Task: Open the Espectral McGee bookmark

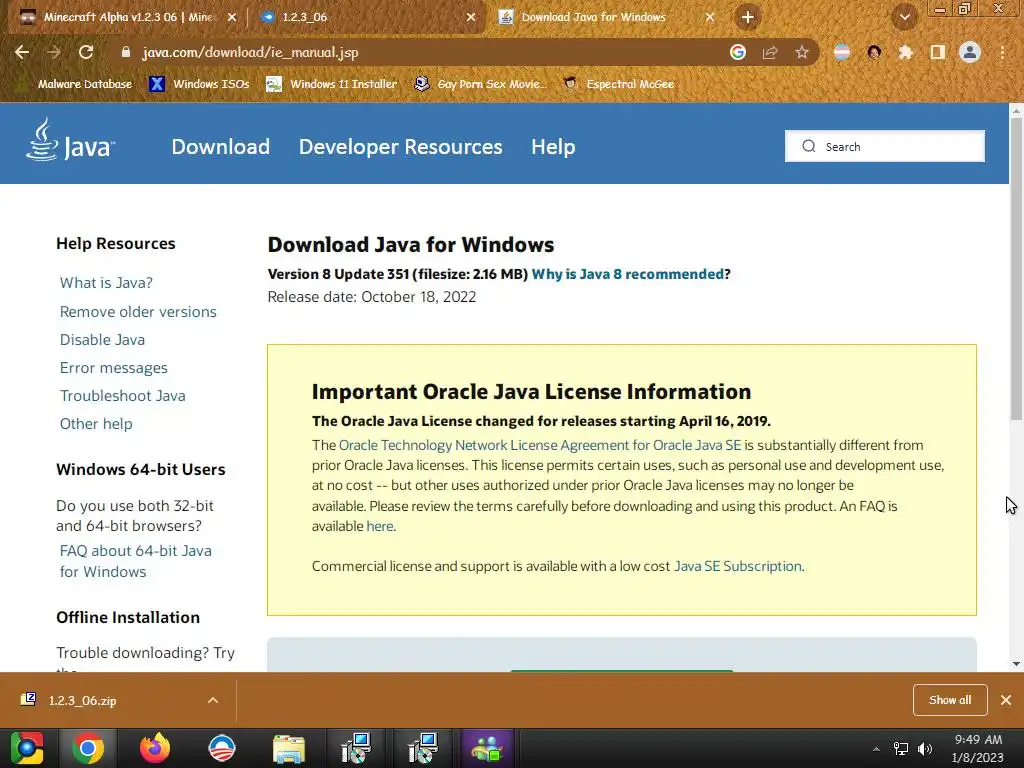Action: pos(619,84)
